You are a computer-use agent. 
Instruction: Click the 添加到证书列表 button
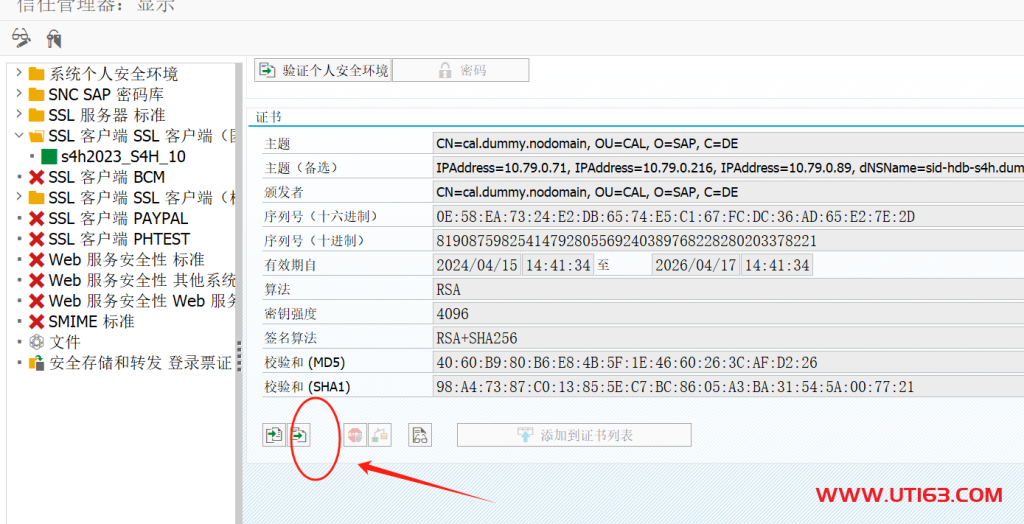(x=574, y=434)
